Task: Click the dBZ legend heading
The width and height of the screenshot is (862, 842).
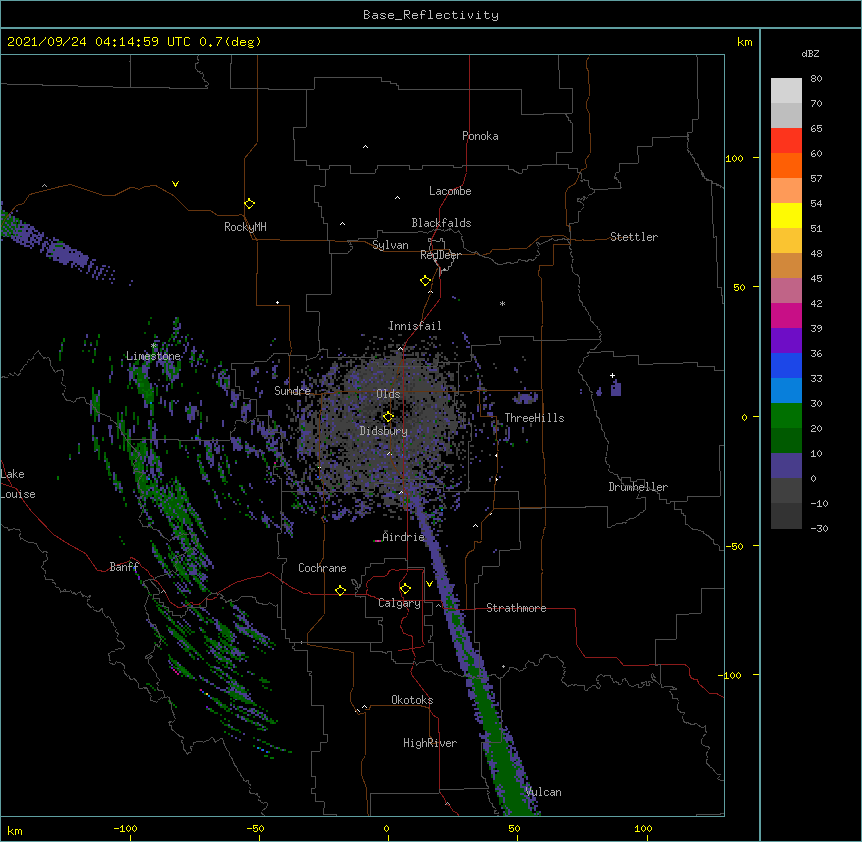Action: pos(810,54)
